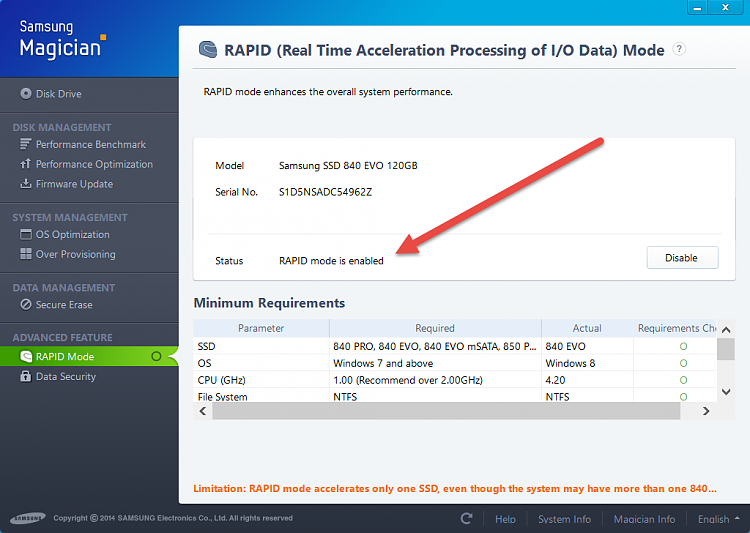Image resolution: width=750 pixels, height=533 pixels.
Task: Click the Requirements Check column header
Action: pos(675,328)
